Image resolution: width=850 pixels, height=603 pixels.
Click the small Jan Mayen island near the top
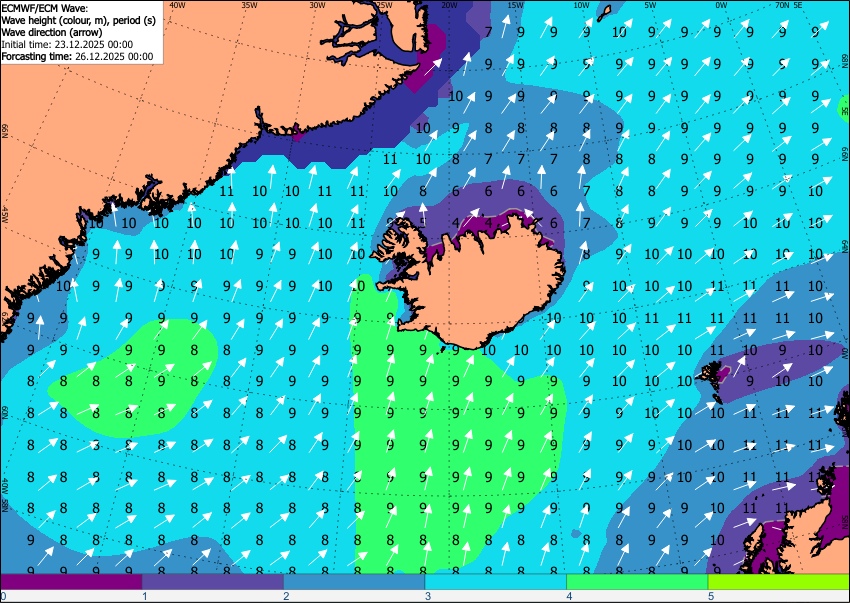(x=604, y=14)
